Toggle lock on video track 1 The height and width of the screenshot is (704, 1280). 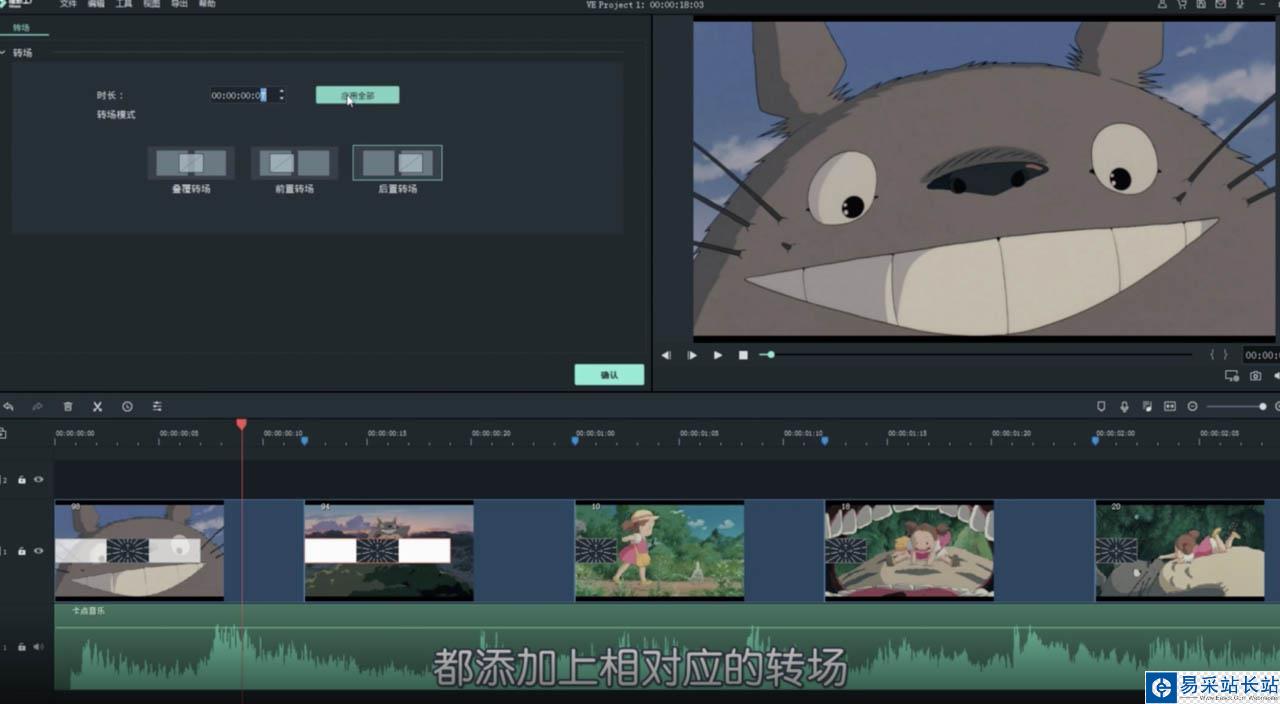[x=22, y=551]
